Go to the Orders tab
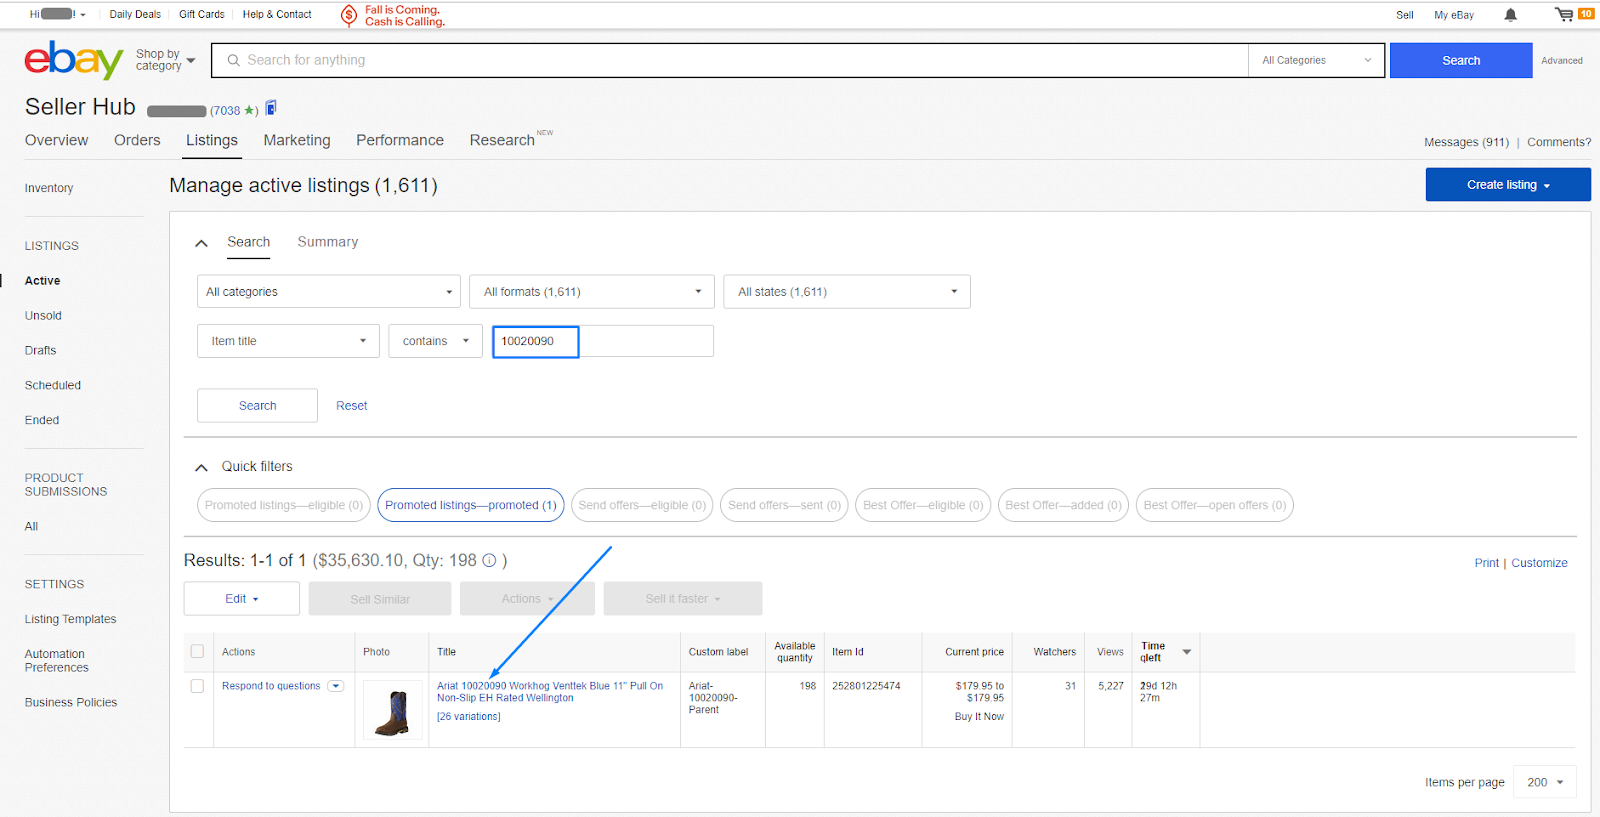The image size is (1600, 817). tap(137, 140)
